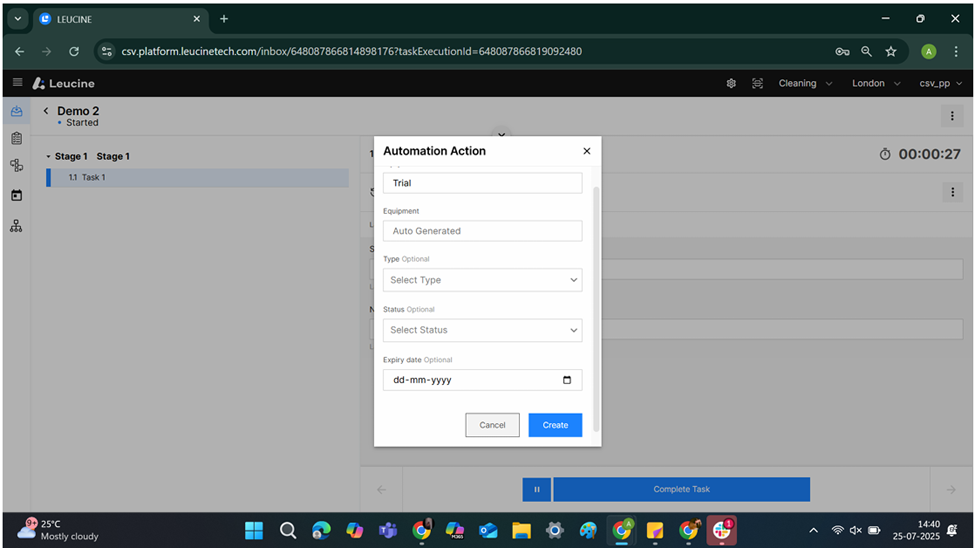Select Task 1 in the stage list

[93, 177]
